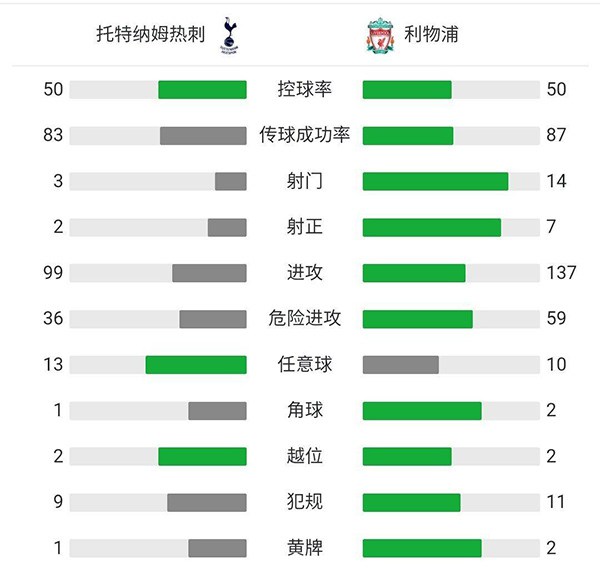Click Tottenham's green 任意球 free kick bar
Screen dimensions: 600x568
click(196, 364)
